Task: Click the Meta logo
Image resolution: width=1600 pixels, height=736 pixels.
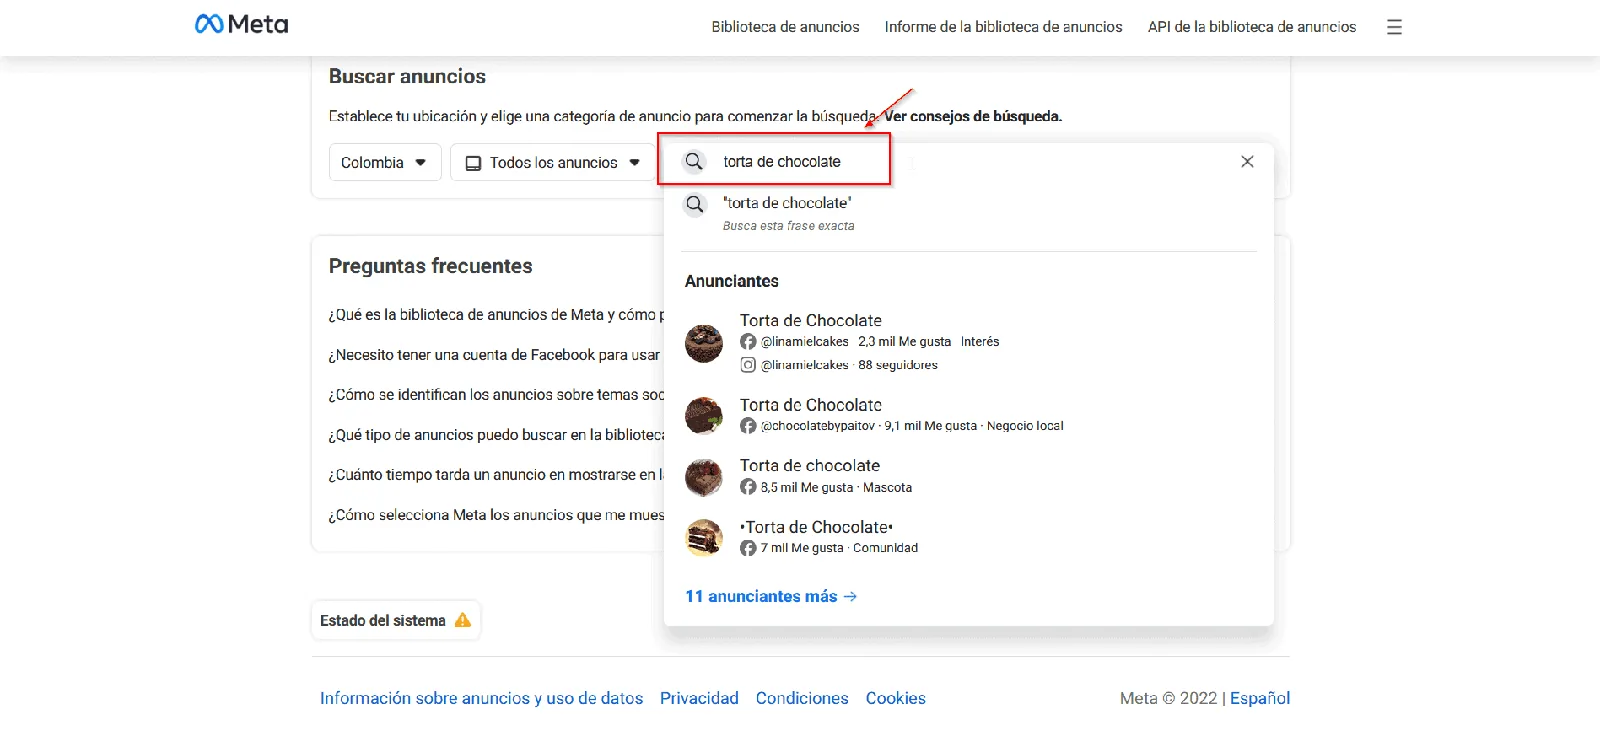Action: (x=242, y=24)
